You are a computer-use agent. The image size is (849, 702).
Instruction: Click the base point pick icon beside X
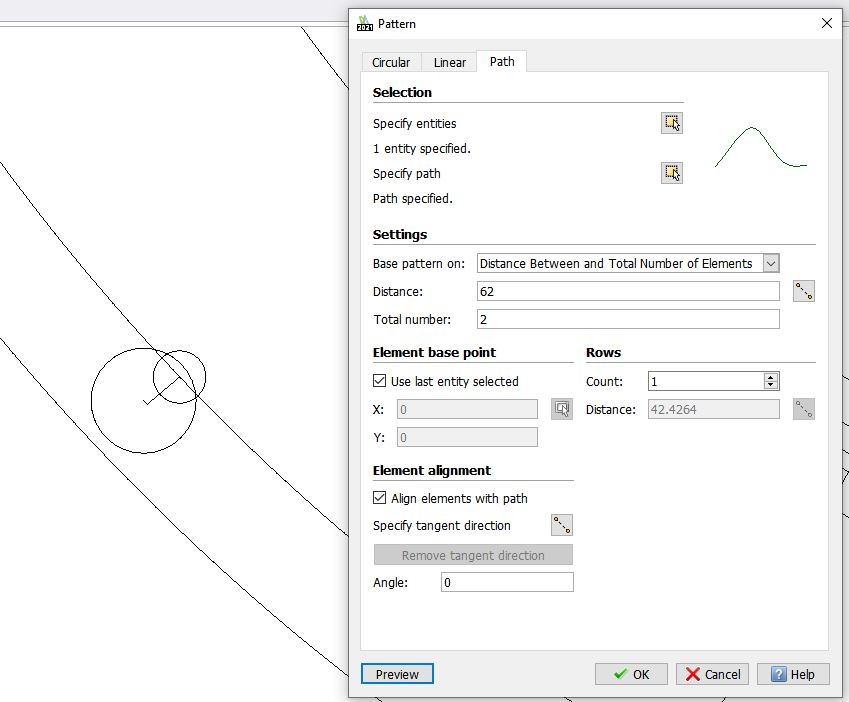(561, 409)
